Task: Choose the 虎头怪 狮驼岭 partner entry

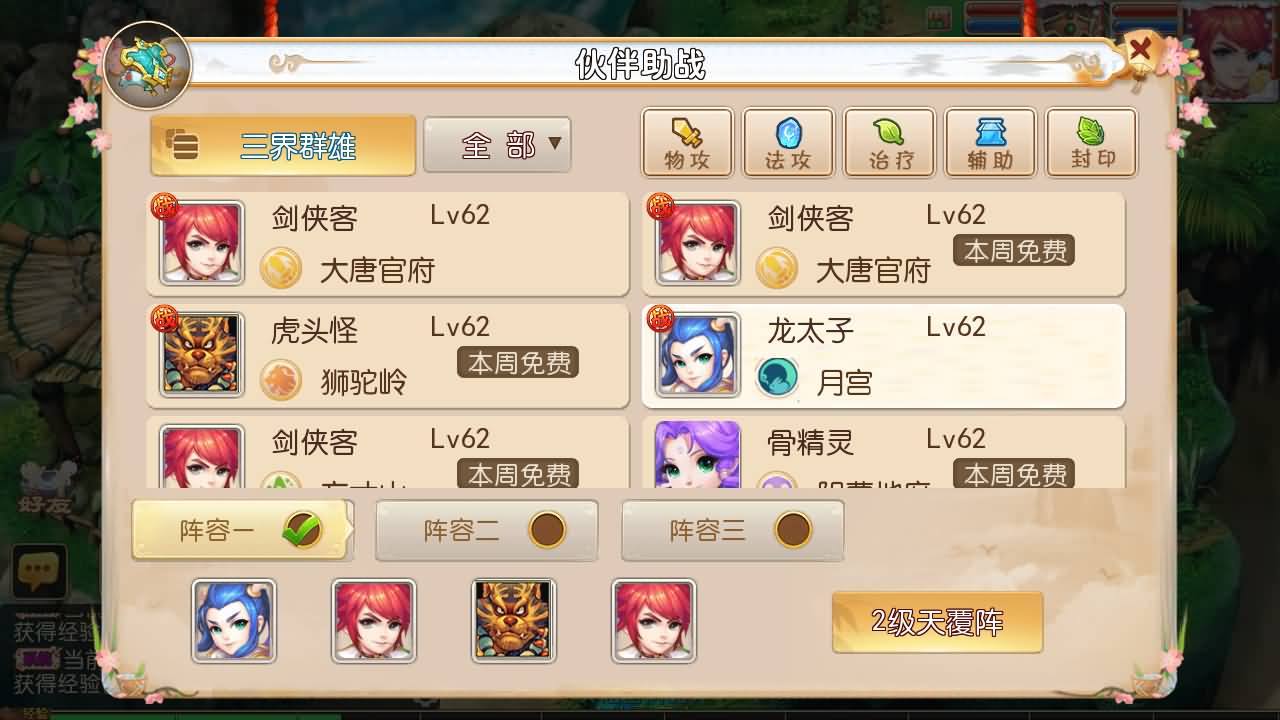Action: coord(388,356)
